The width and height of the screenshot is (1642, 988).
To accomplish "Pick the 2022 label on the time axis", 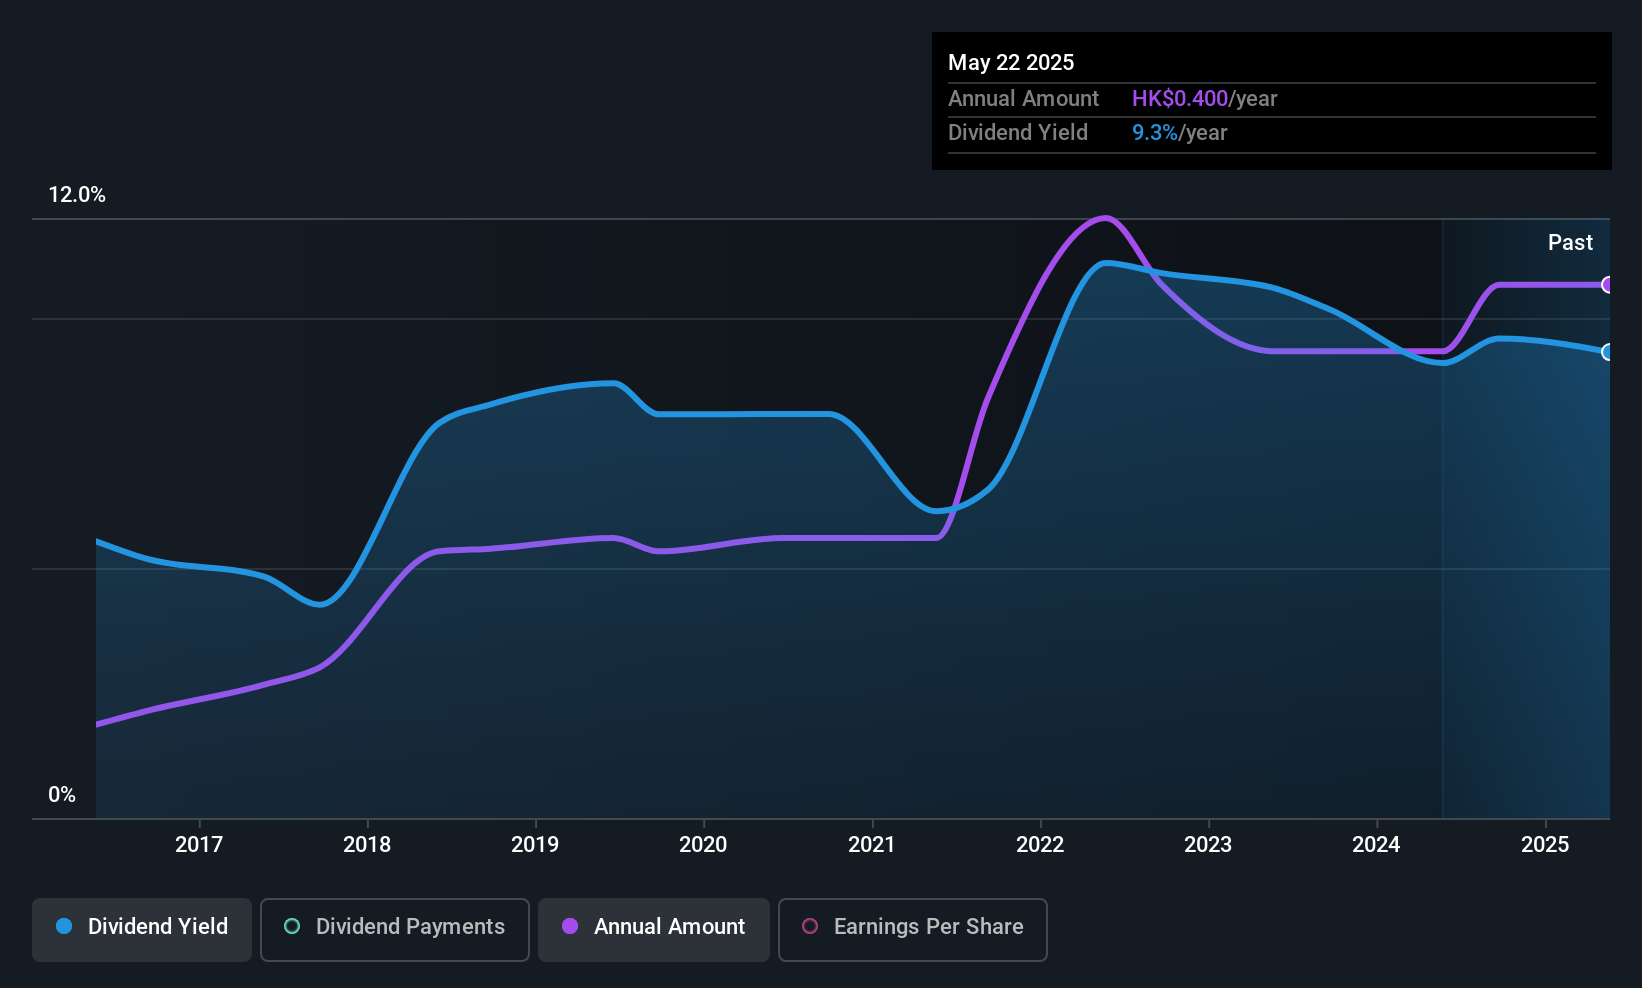I will pos(1040,845).
